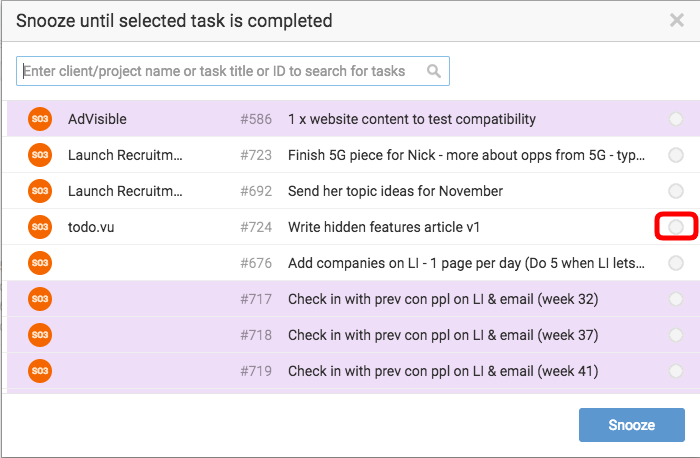Screen dimensions: 700x458
Task: Click the search magnifier icon
Action: coord(433,71)
